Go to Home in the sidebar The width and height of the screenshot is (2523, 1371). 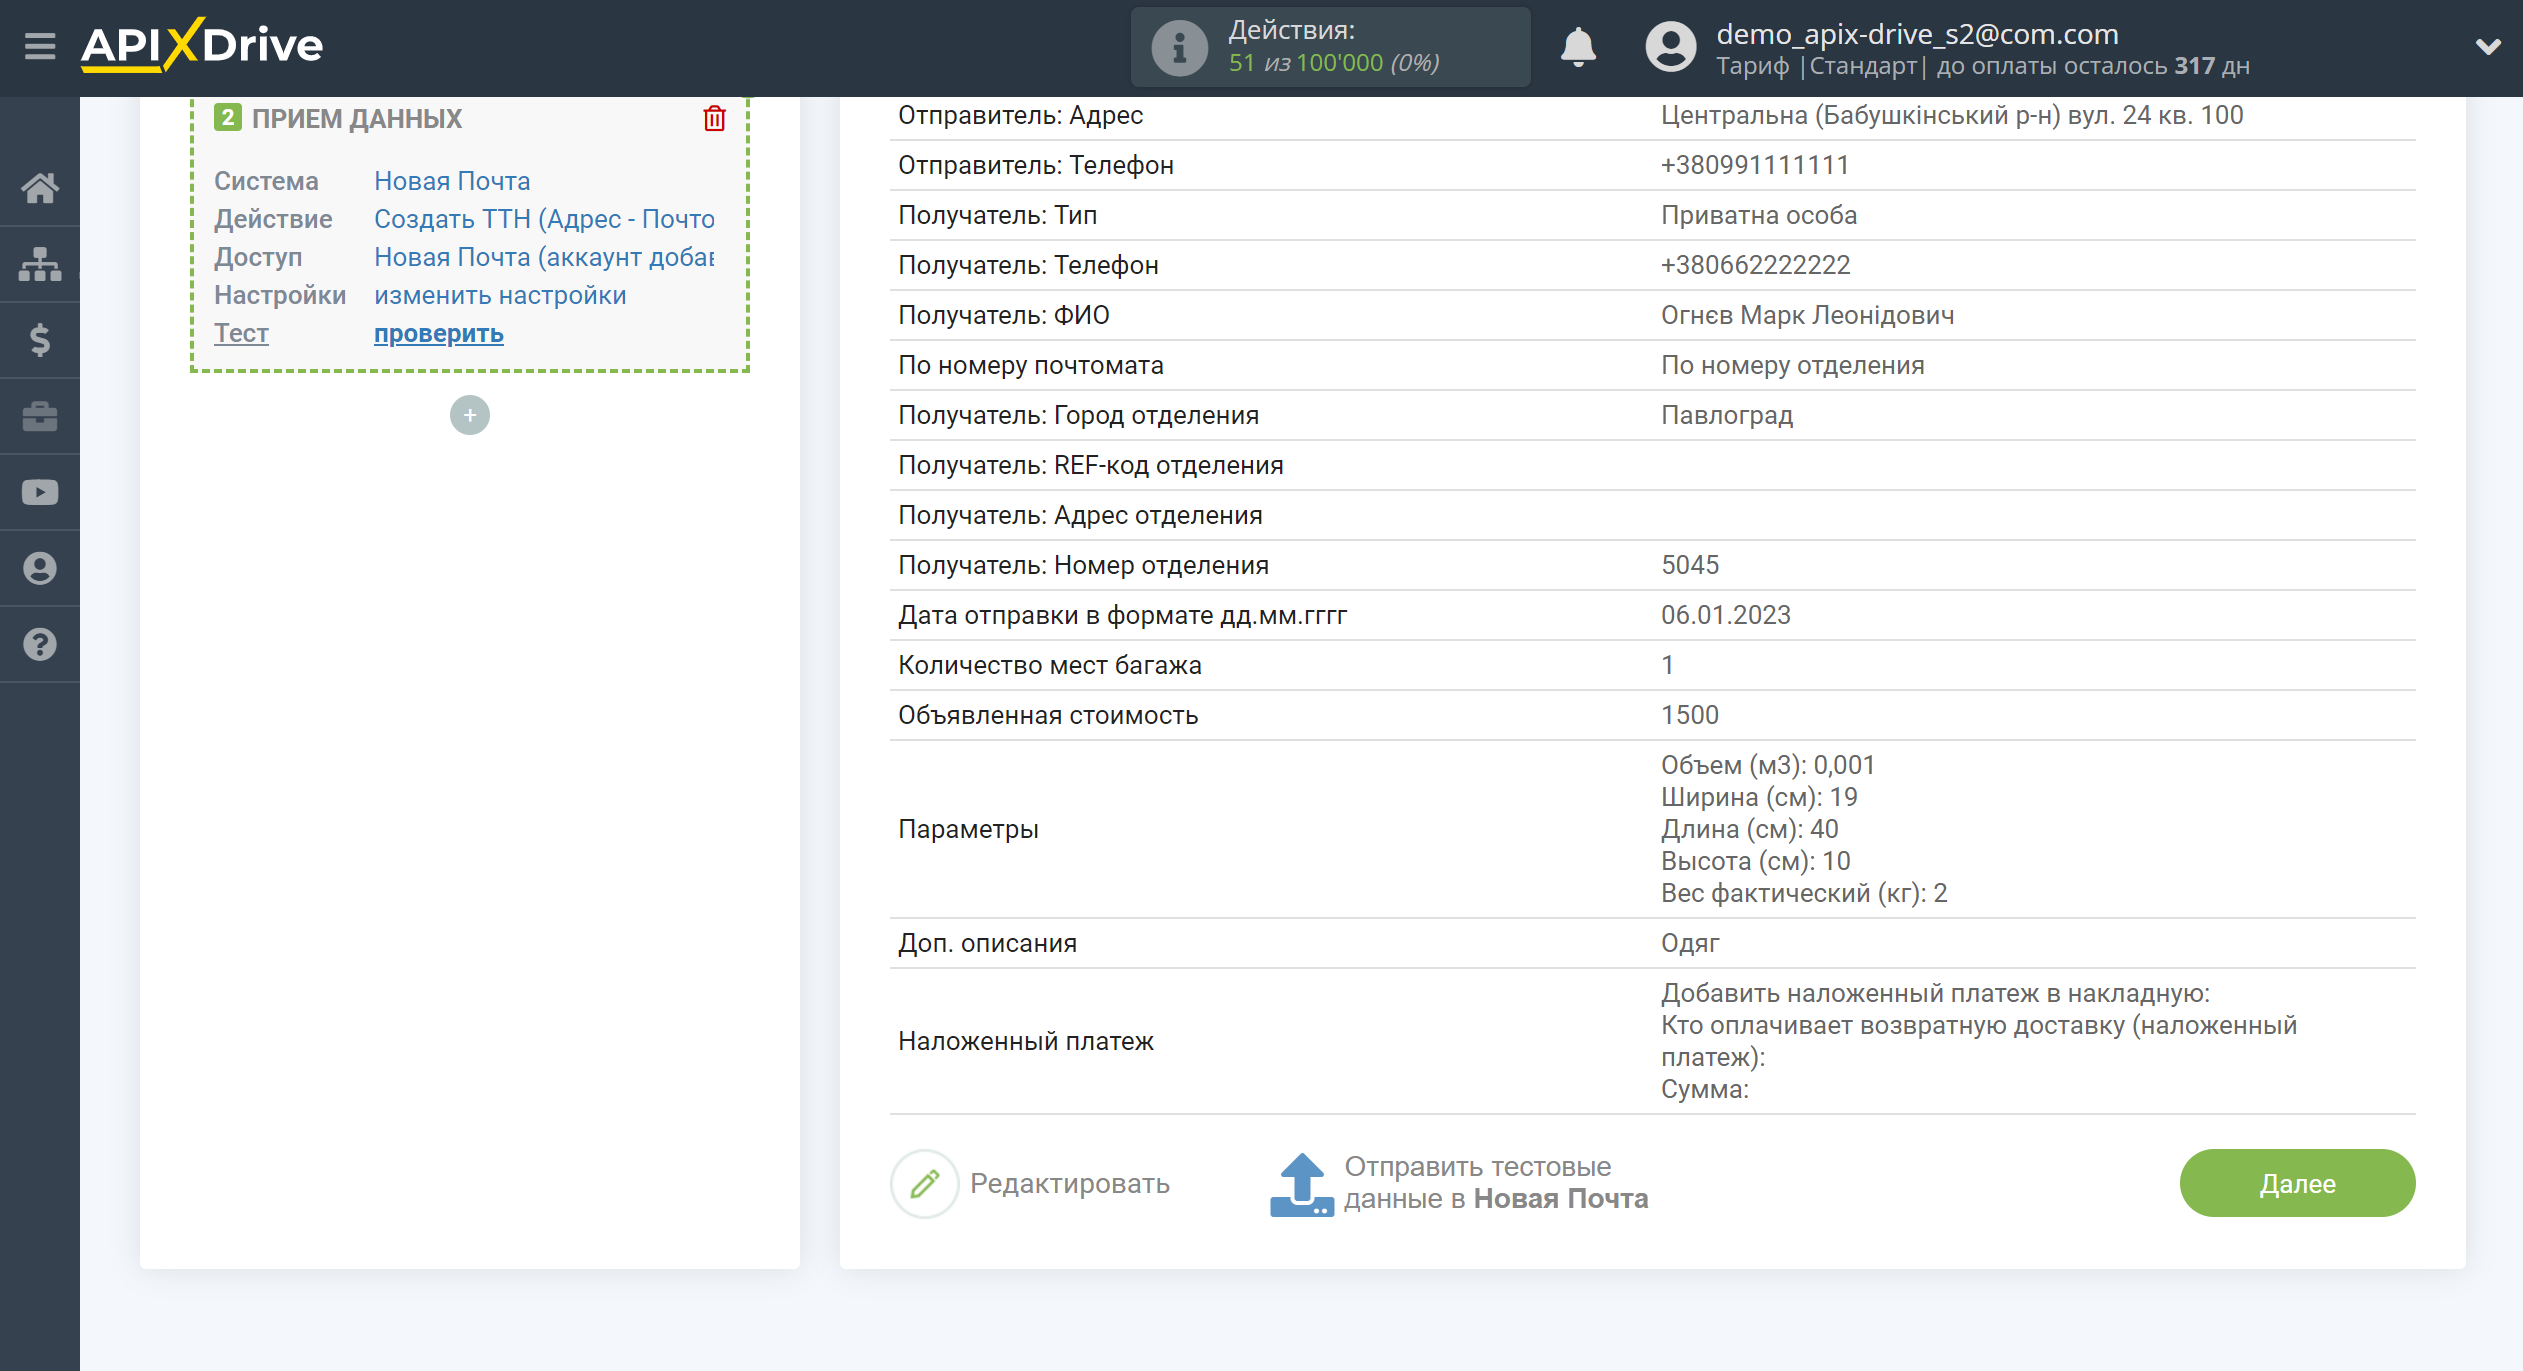click(x=40, y=188)
